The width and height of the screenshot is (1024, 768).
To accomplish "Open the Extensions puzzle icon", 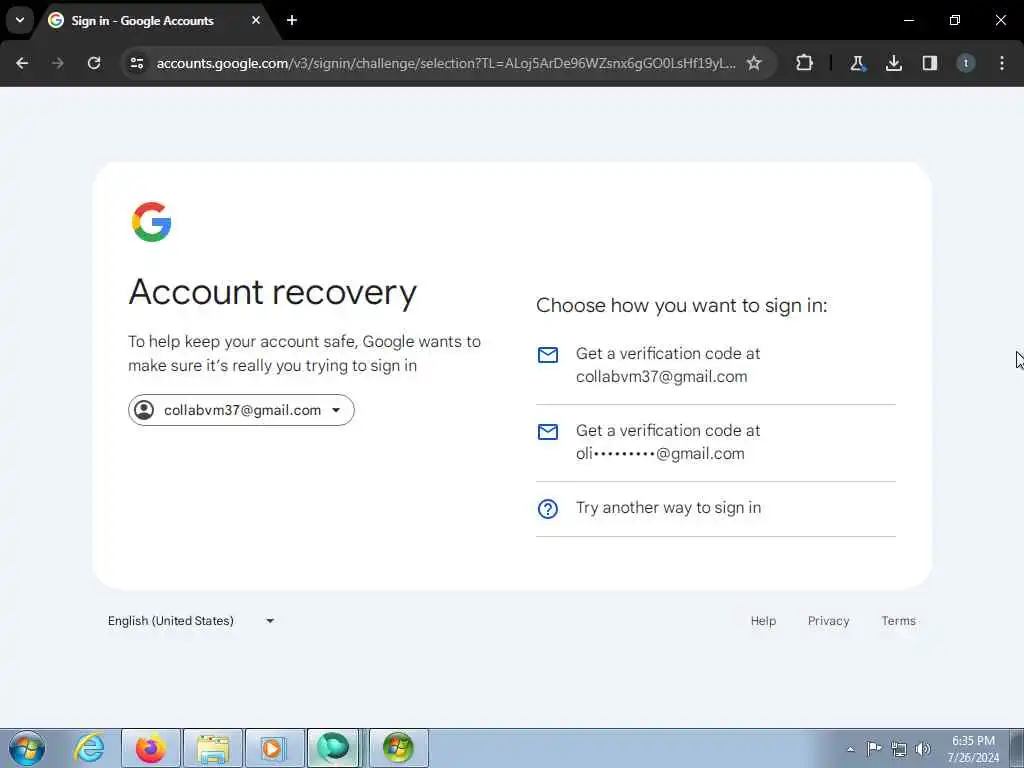I will pos(805,63).
